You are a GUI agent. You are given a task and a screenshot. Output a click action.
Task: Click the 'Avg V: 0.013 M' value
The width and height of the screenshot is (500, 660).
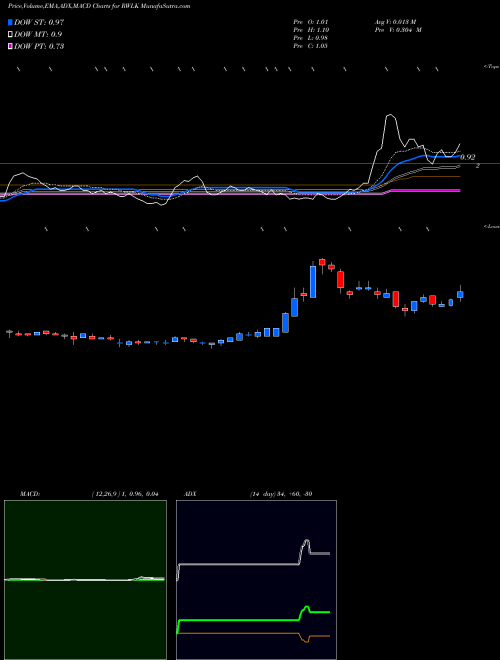coord(395,22)
